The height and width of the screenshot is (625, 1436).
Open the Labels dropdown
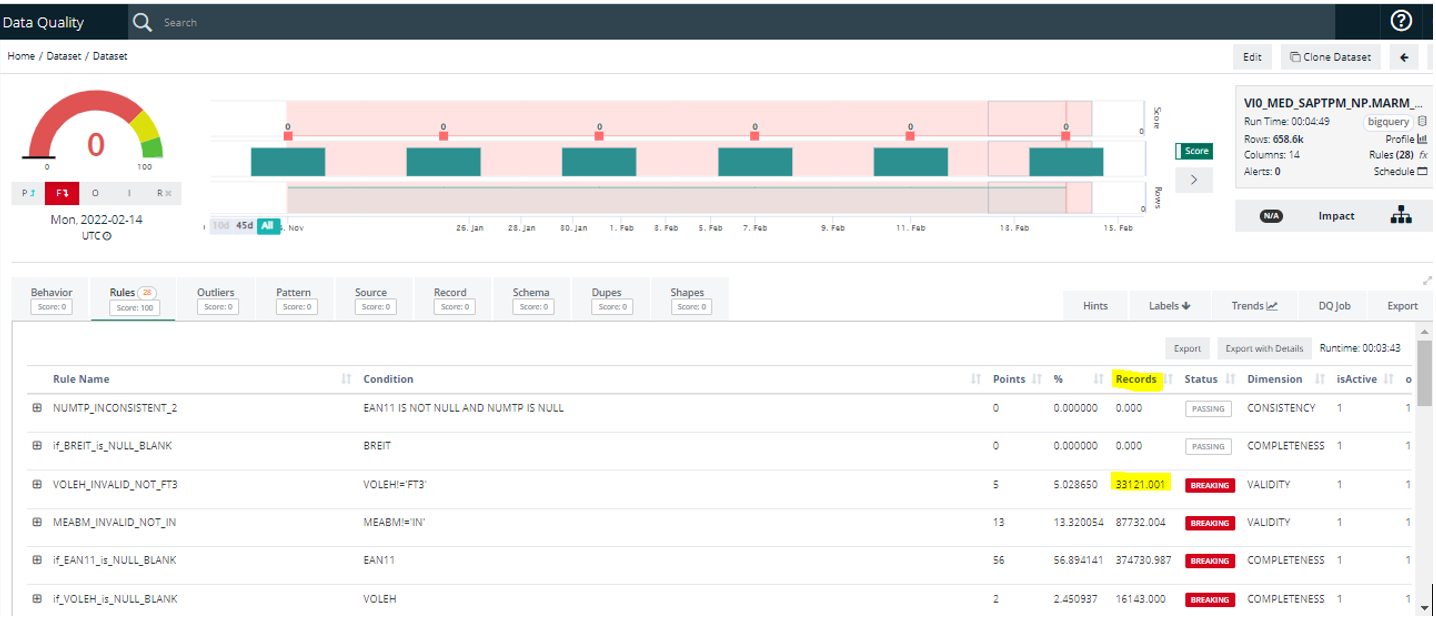pyautogui.click(x=1169, y=306)
